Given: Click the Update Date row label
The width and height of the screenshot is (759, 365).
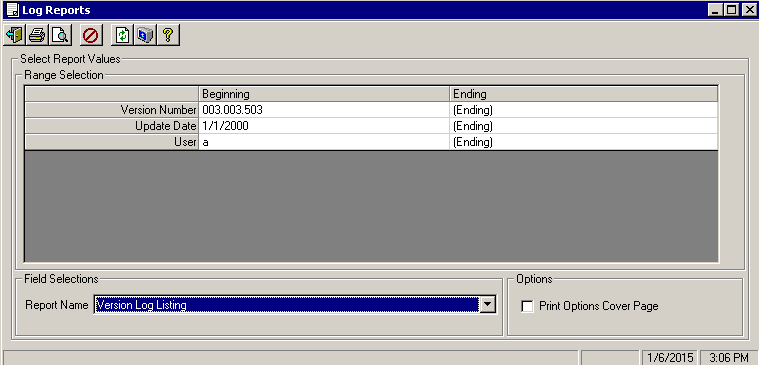Looking at the screenshot, I should 111,126.
